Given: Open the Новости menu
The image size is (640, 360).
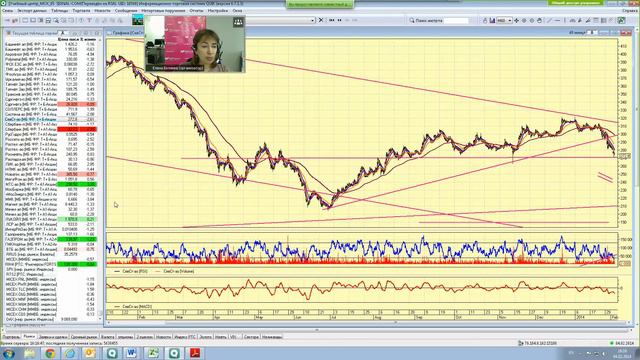Looking at the screenshot, I should [102, 10].
